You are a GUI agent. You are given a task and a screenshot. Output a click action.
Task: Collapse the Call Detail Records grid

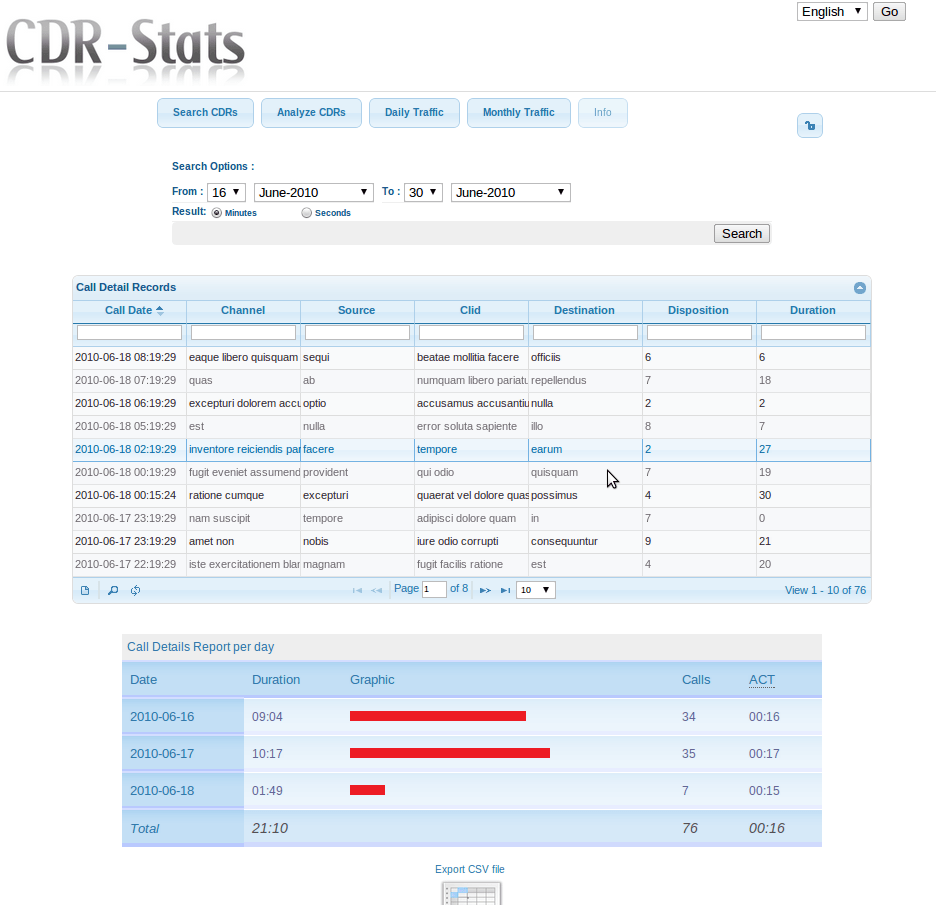point(860,288)
